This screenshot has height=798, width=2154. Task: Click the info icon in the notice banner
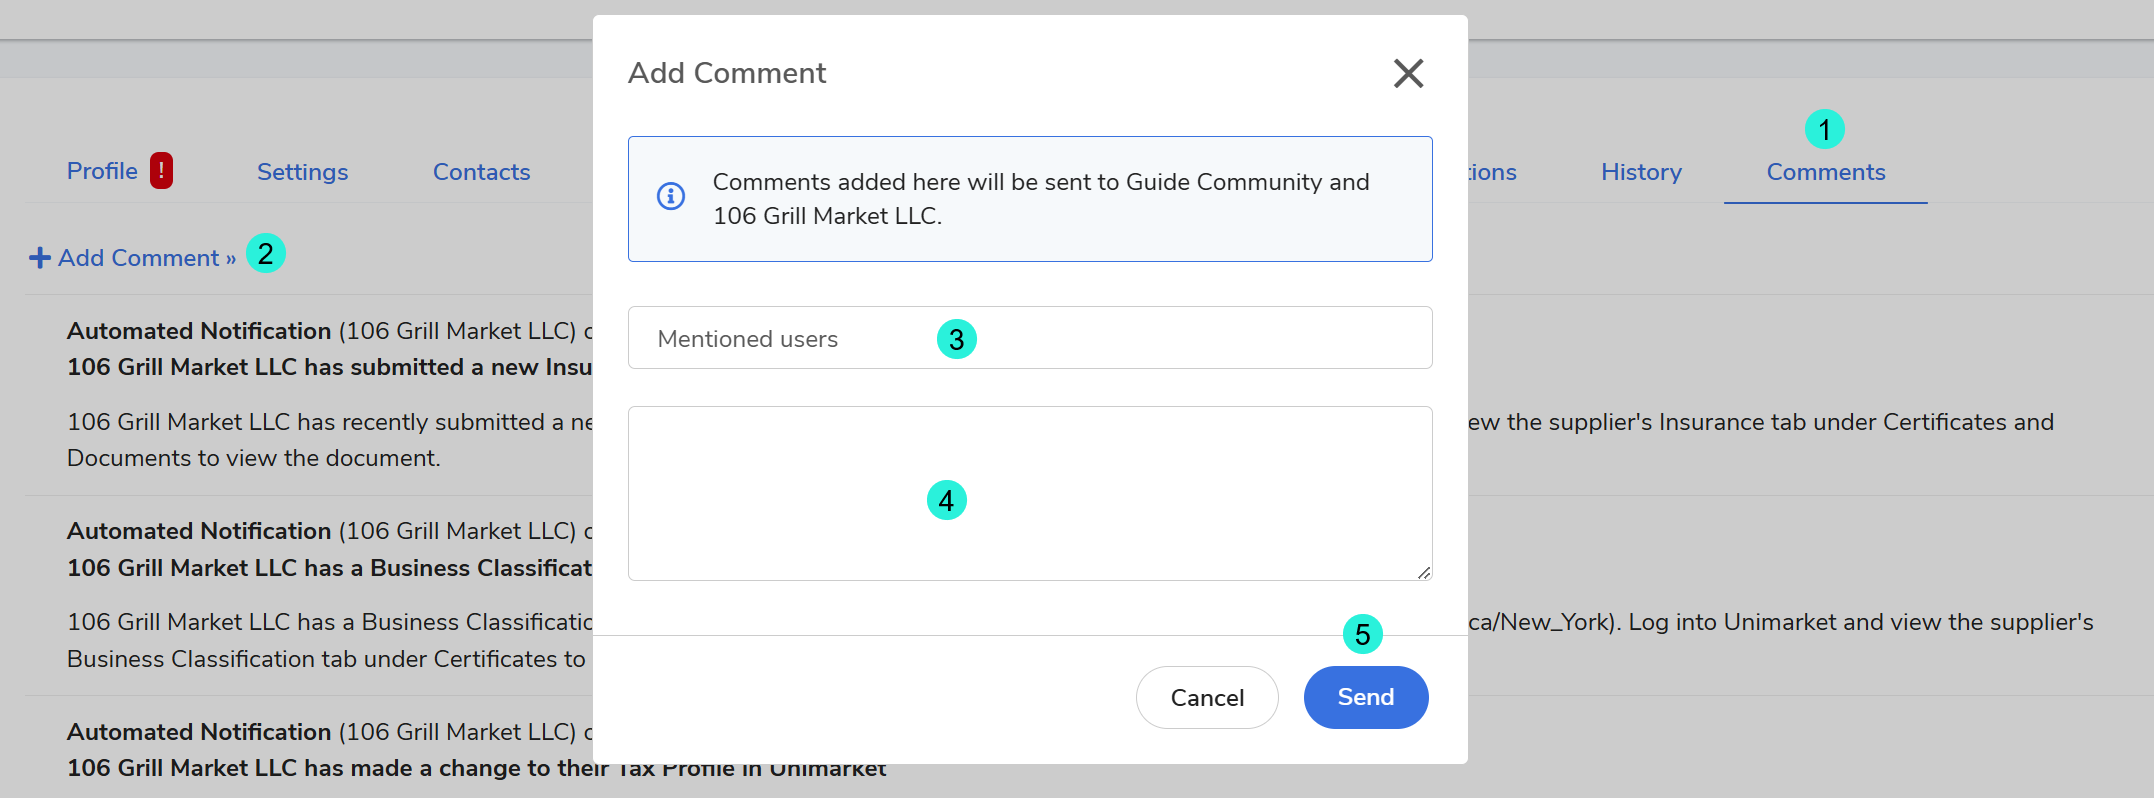coord(671,196)
